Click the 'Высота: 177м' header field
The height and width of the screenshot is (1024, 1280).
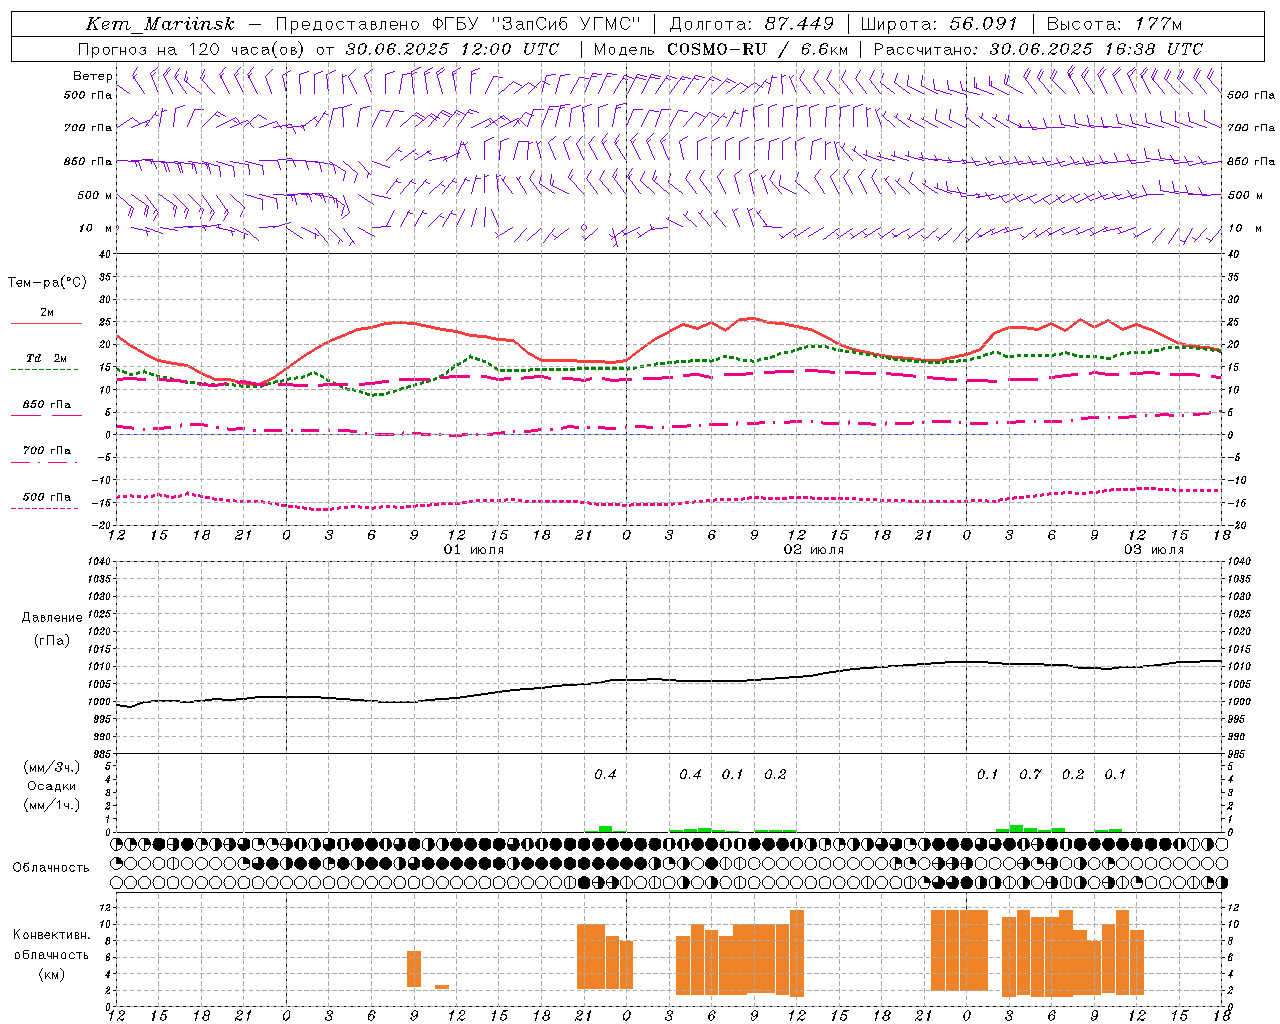tap(1114, 24)
